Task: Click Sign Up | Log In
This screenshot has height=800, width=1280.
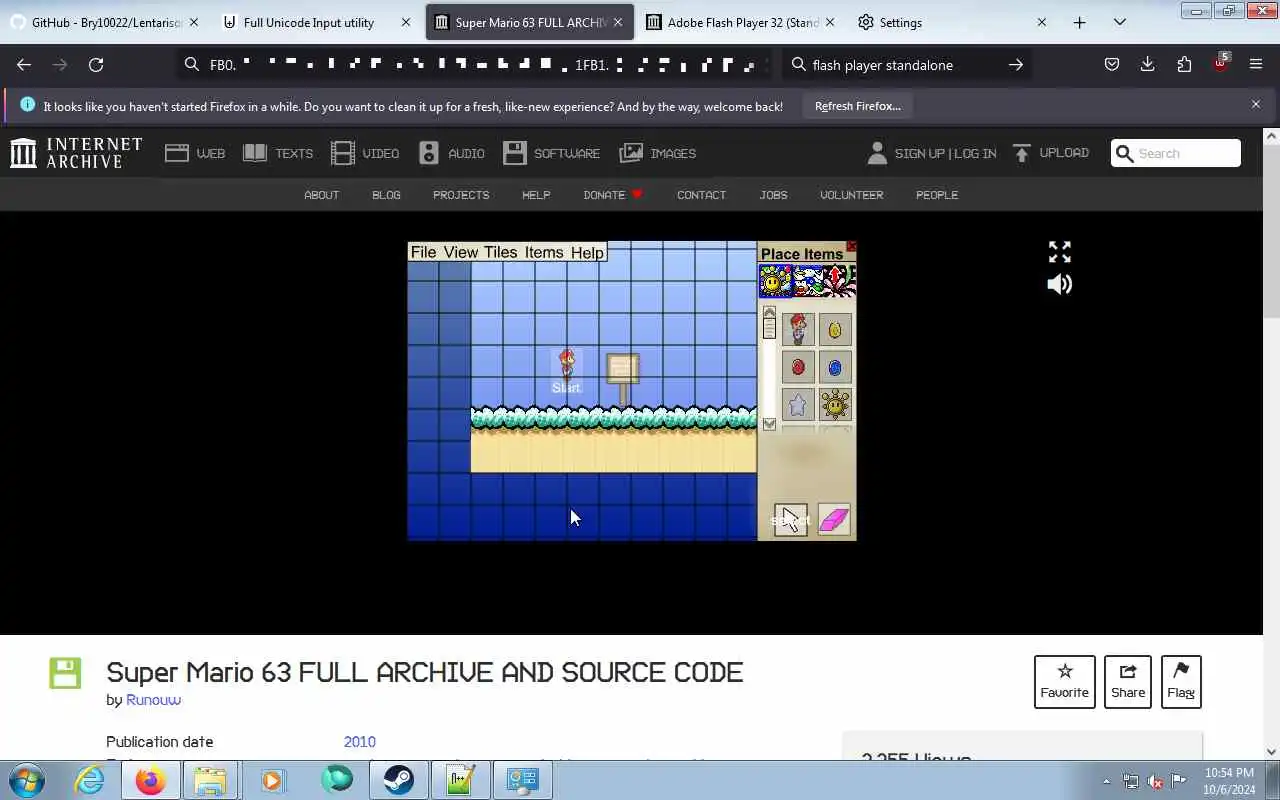Action: [x=931, y=153]
